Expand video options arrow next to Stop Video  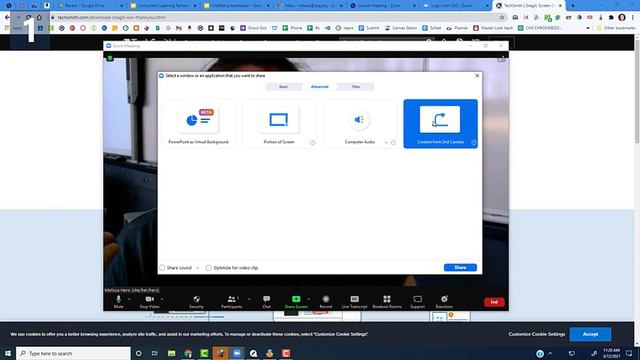coord(162,299)
